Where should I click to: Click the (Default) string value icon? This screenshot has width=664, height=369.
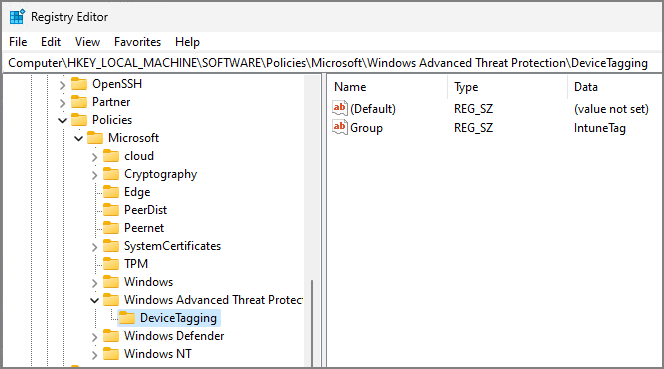tap(340, 108)
